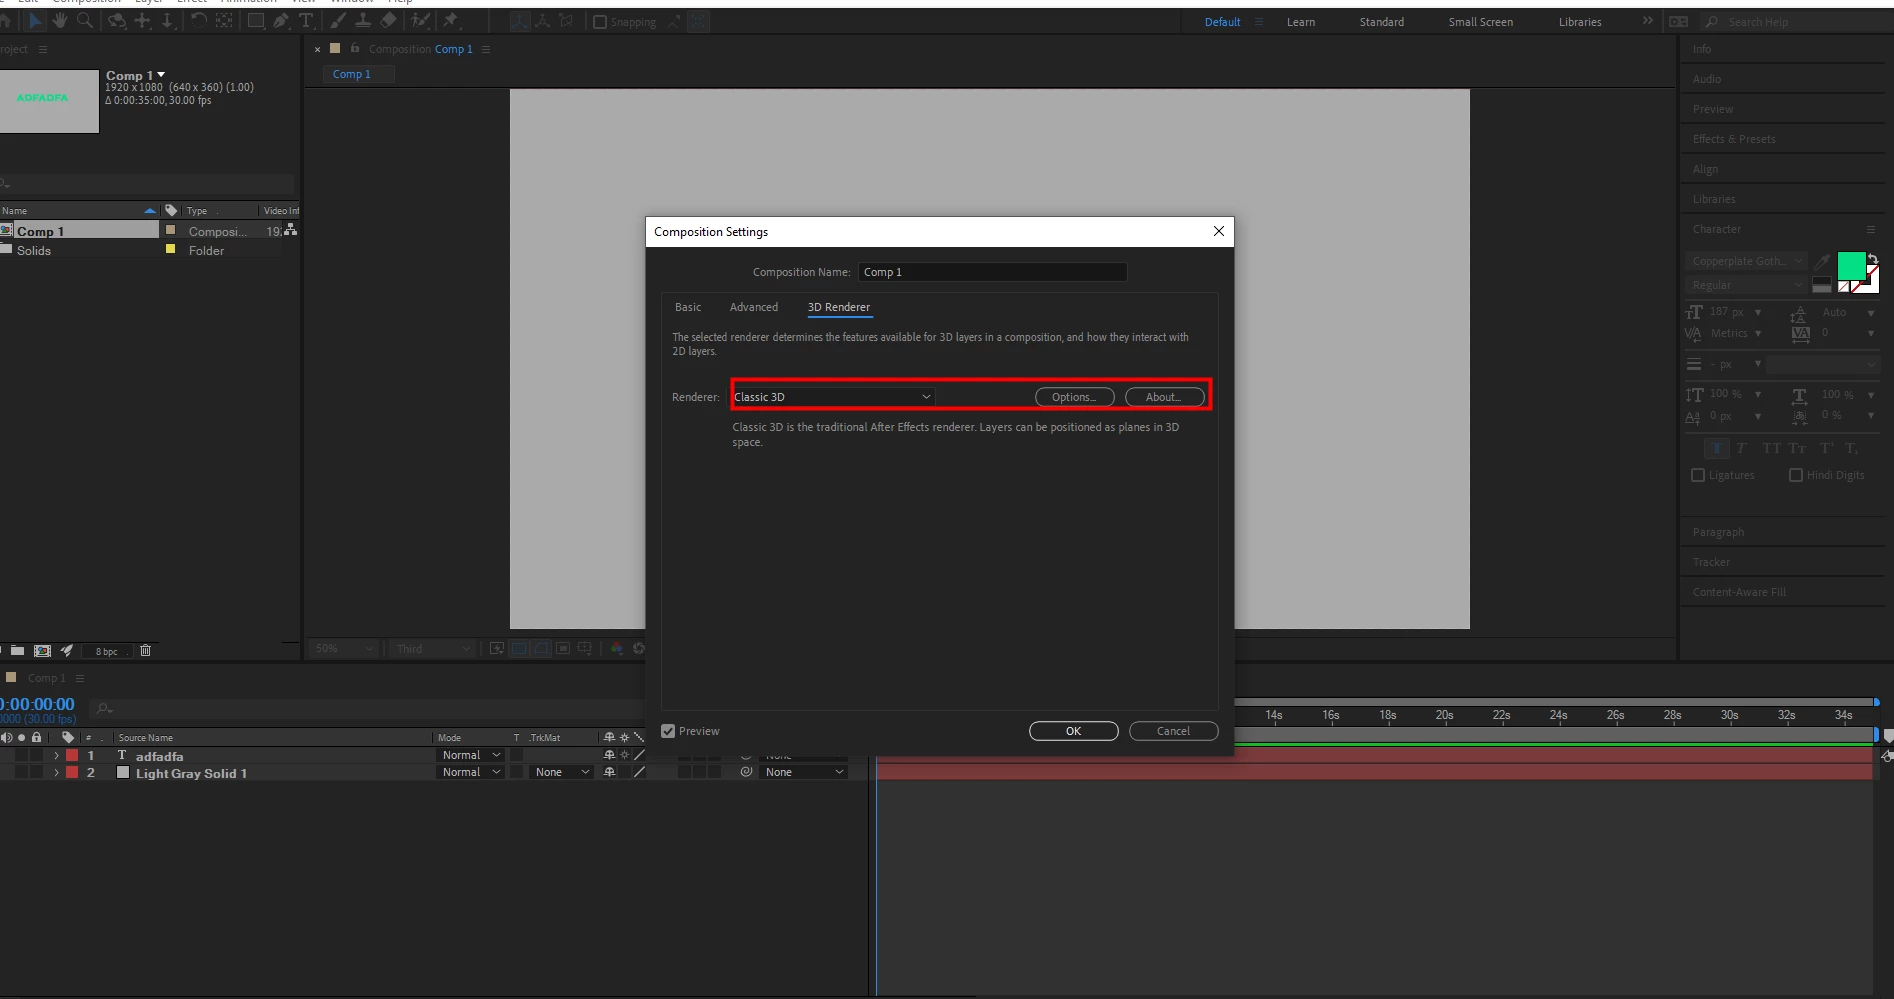Open the Copperplate Gothic font dropdown

[x=1746, y=261]
